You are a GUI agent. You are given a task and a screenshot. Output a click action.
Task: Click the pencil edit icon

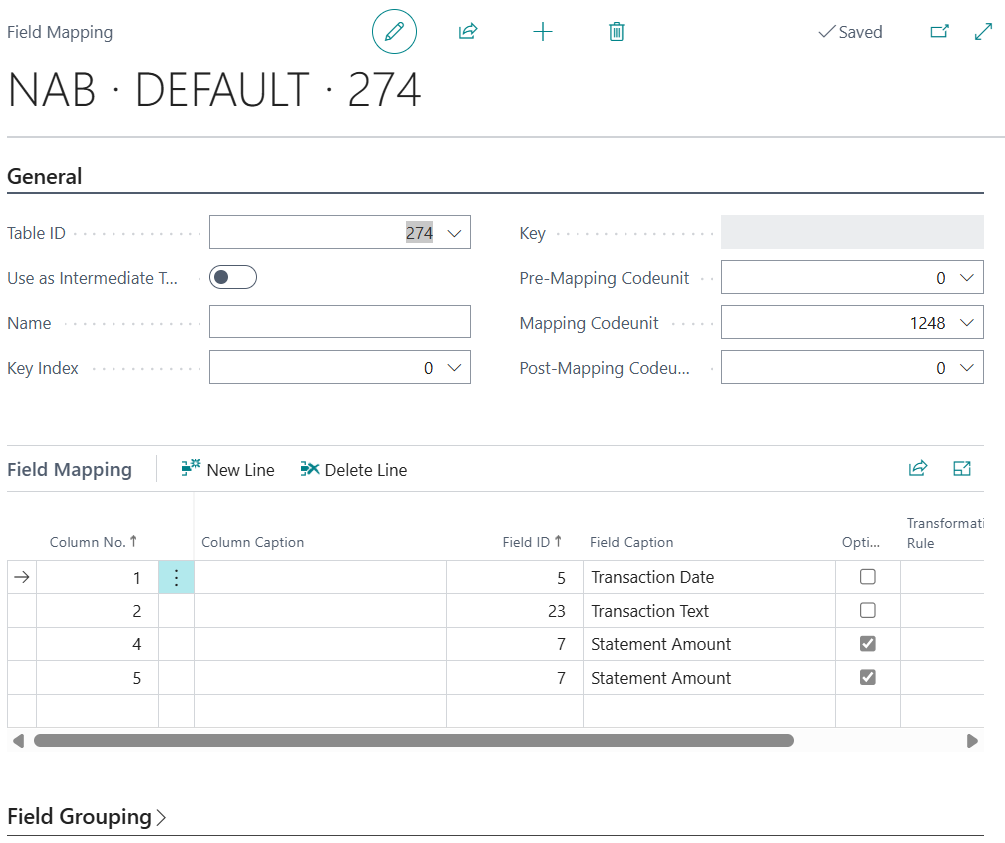[x=394, y=32]
